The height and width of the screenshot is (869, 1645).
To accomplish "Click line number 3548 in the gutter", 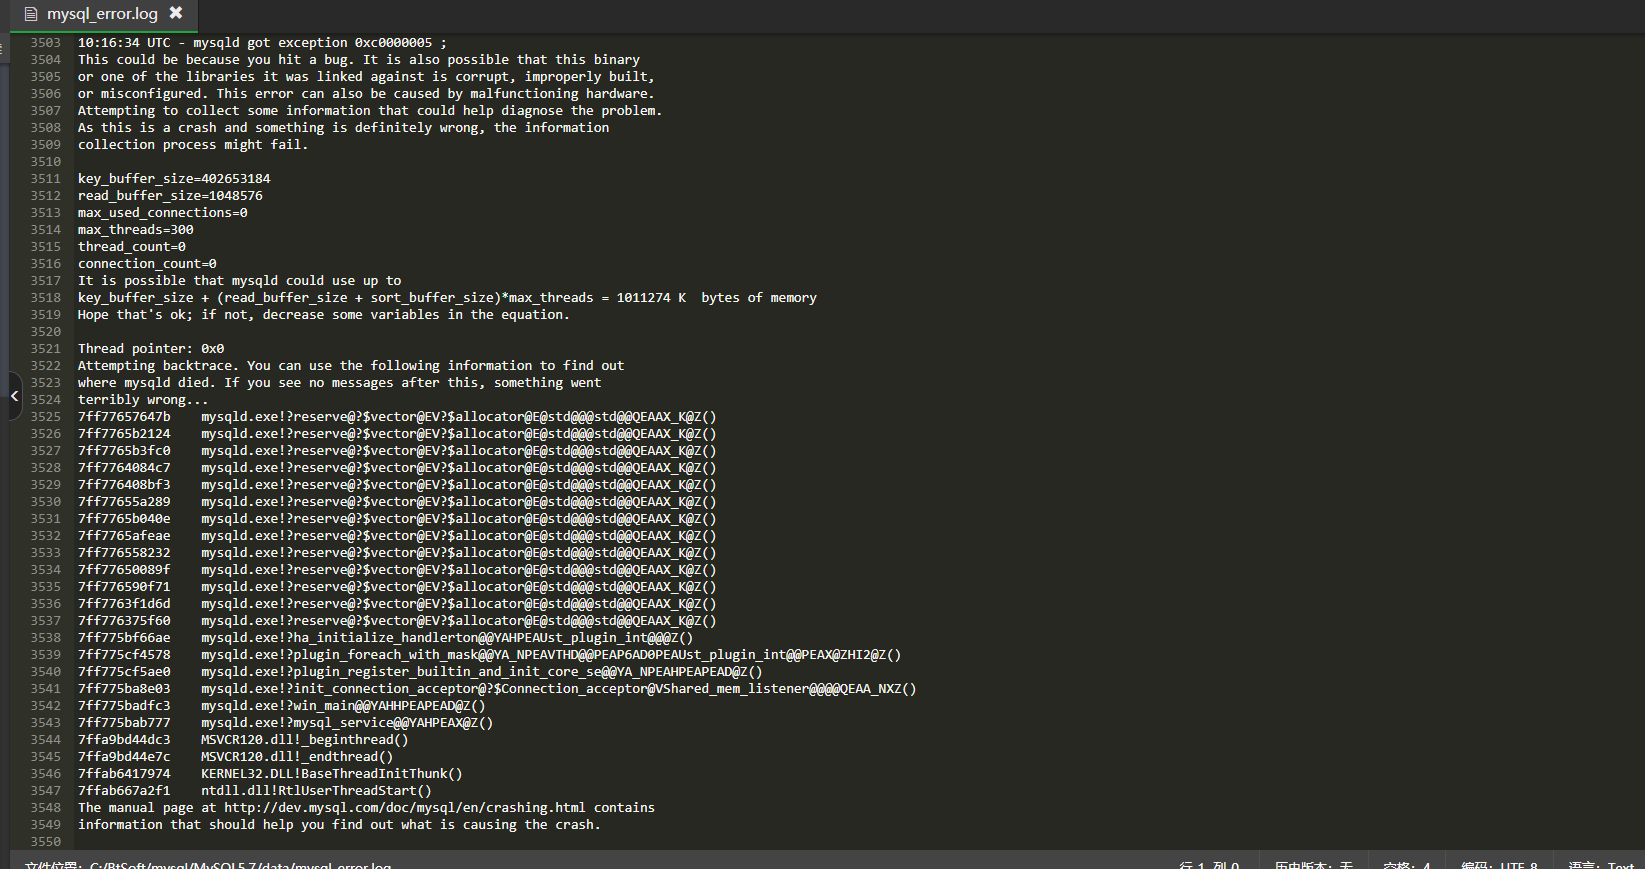I will click(45, 807).
